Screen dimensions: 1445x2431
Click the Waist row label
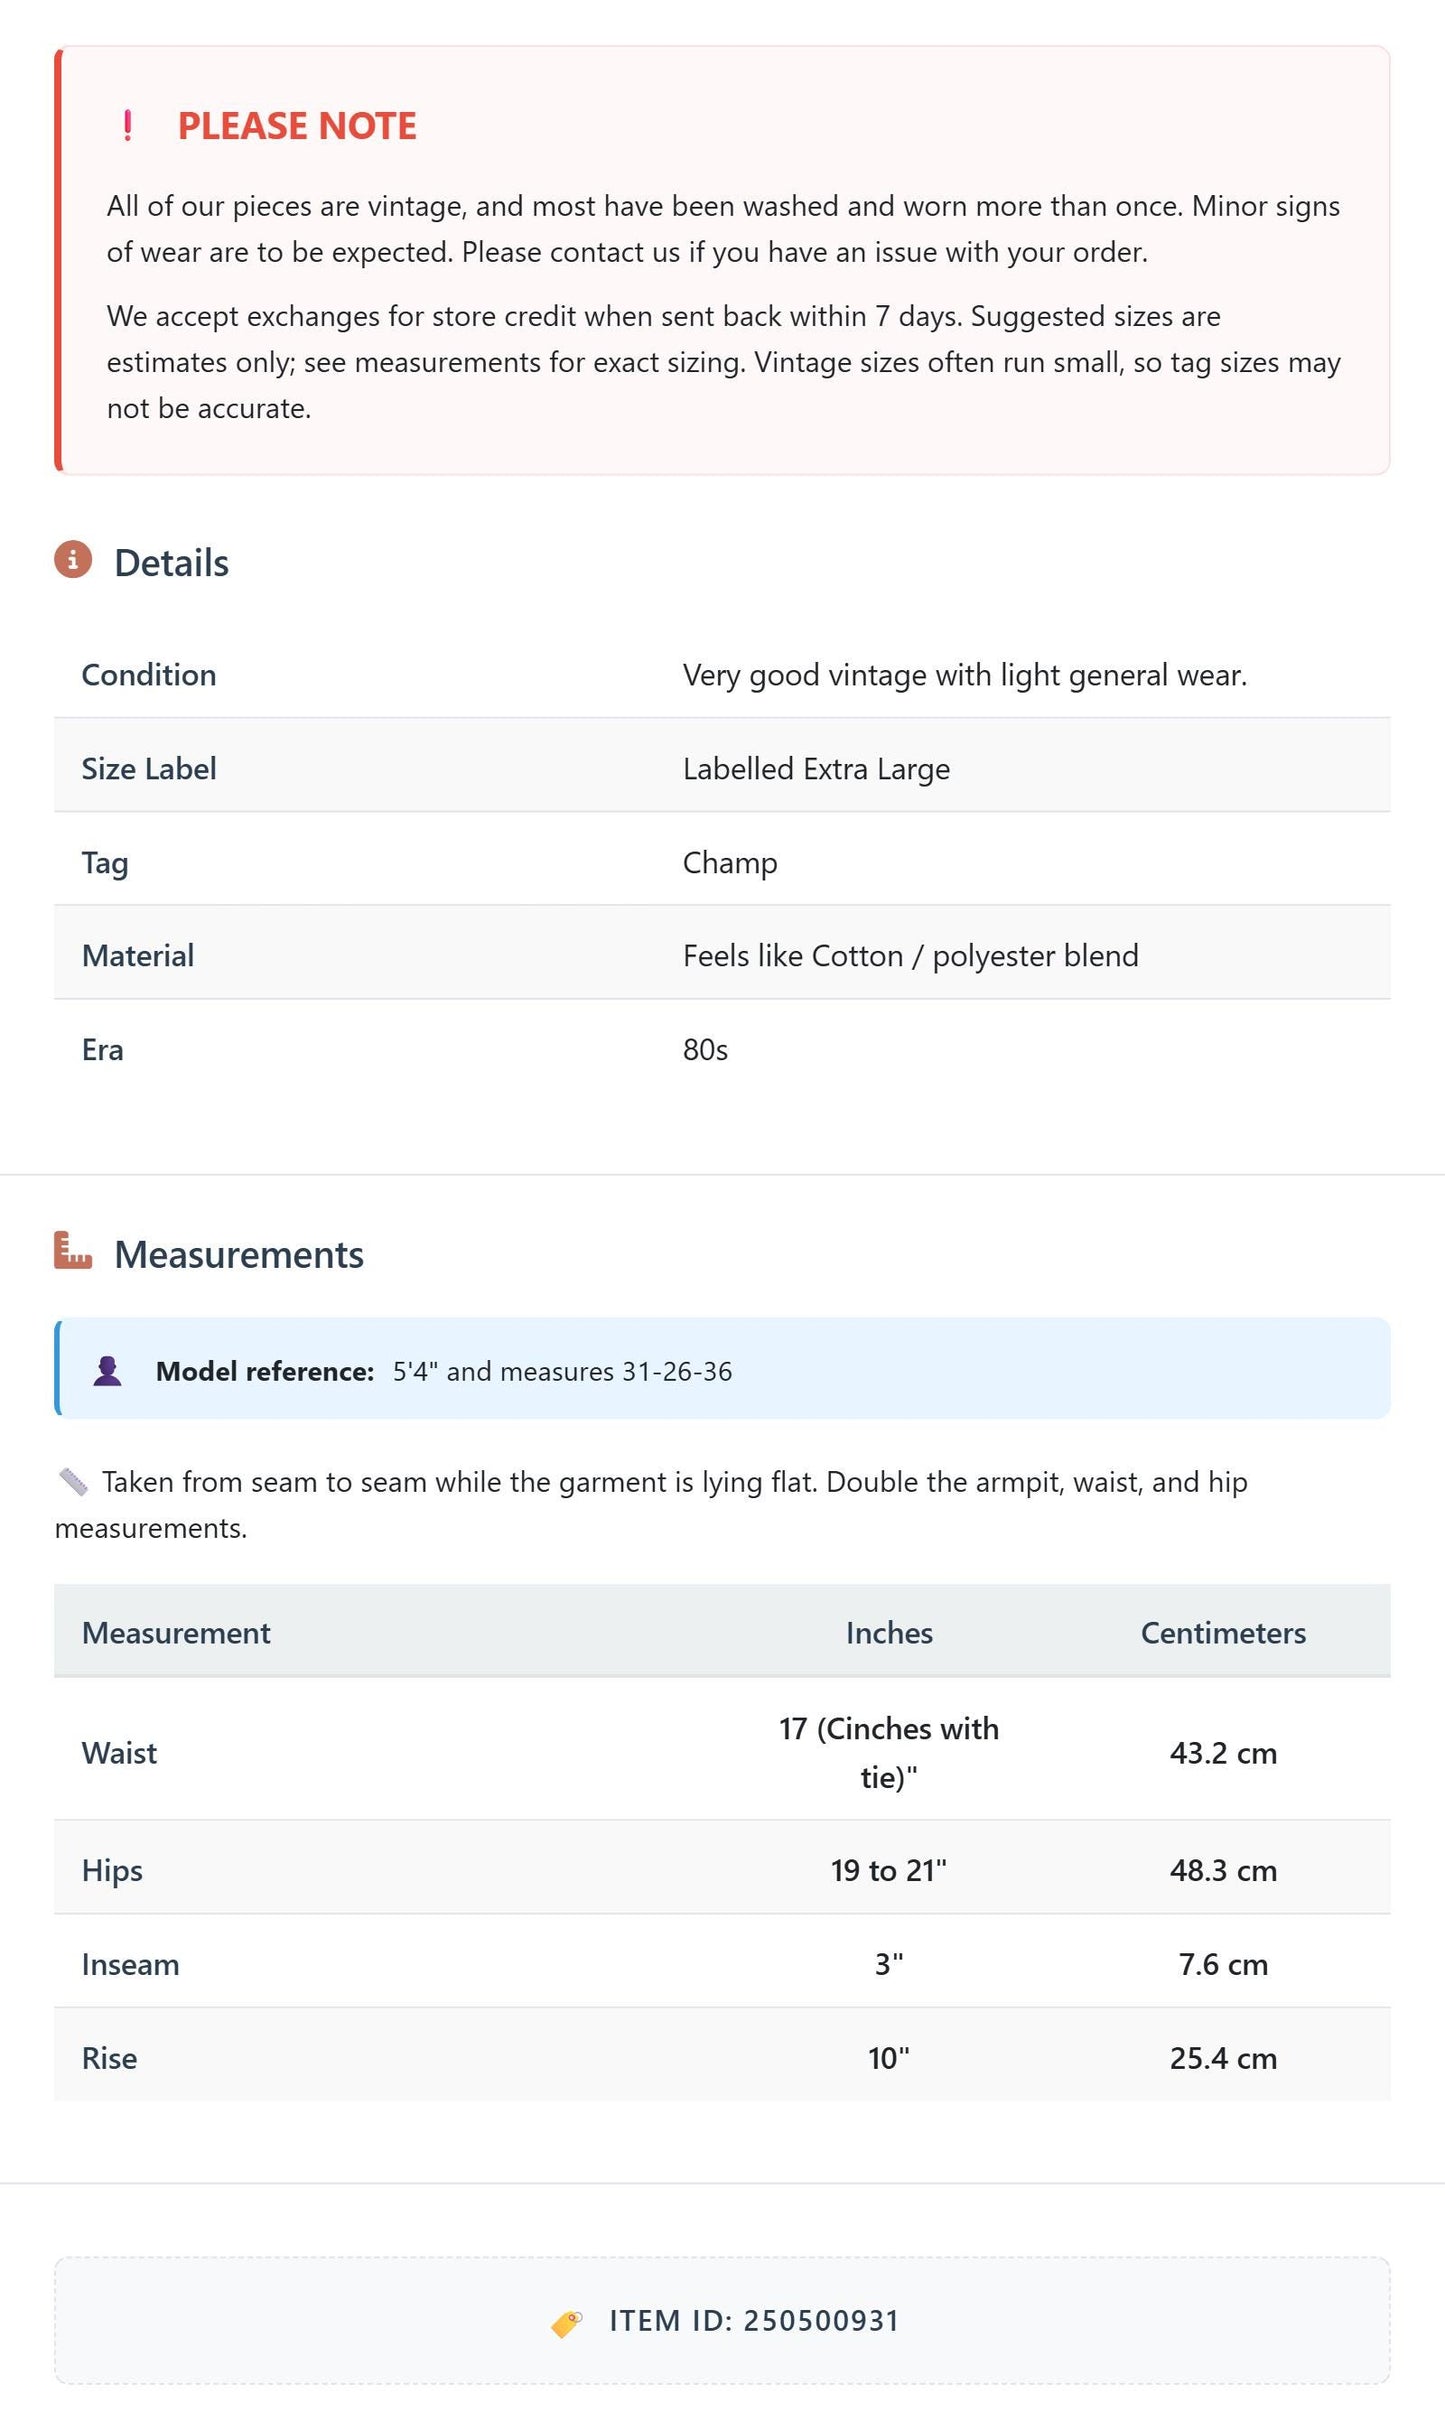(119, 1753)
